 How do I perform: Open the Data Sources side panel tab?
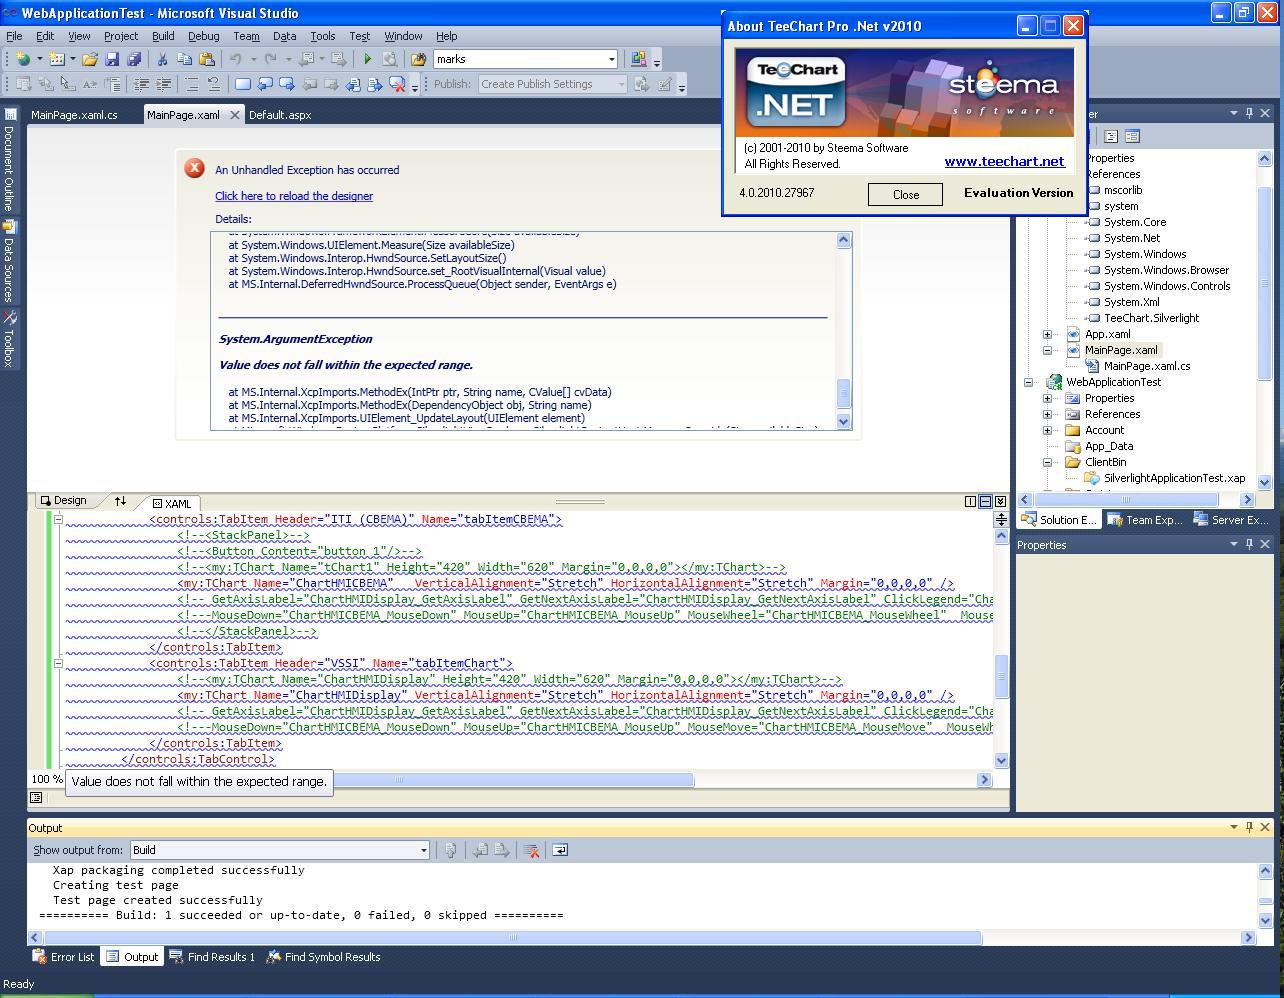[x=9, y=262]
